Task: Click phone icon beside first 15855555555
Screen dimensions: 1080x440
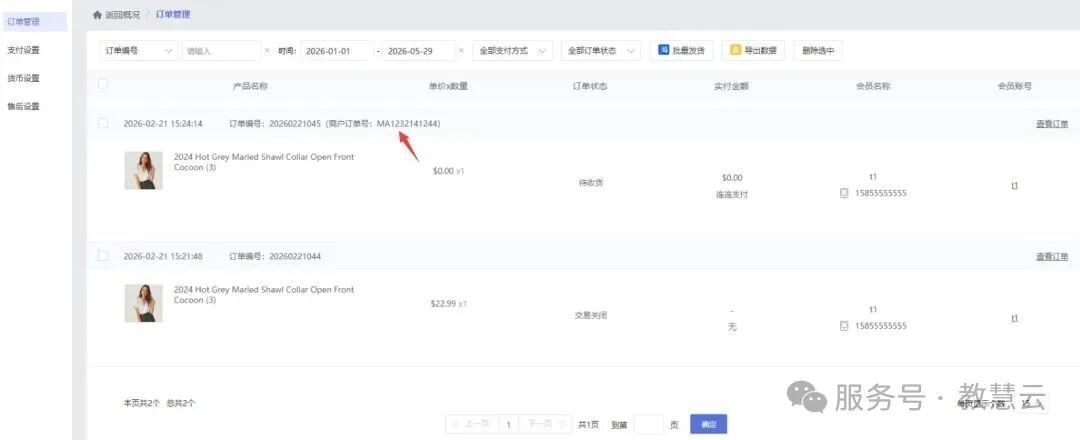Action: [x=844, y=193]
